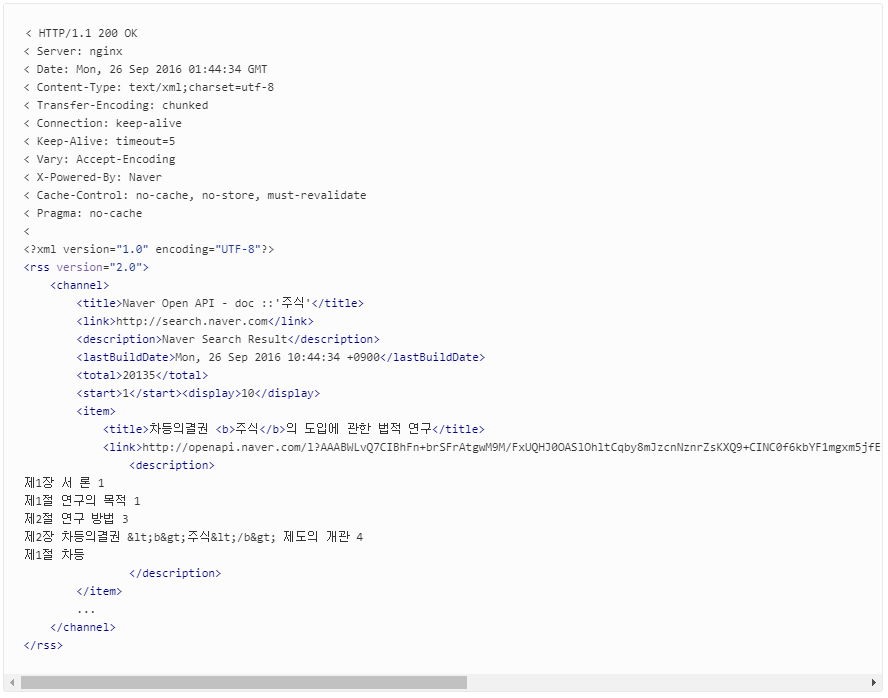Click the horizontal scrollbar right arrow
The width and height of the screenshot is (888, 698).
[x=874, y=683]
